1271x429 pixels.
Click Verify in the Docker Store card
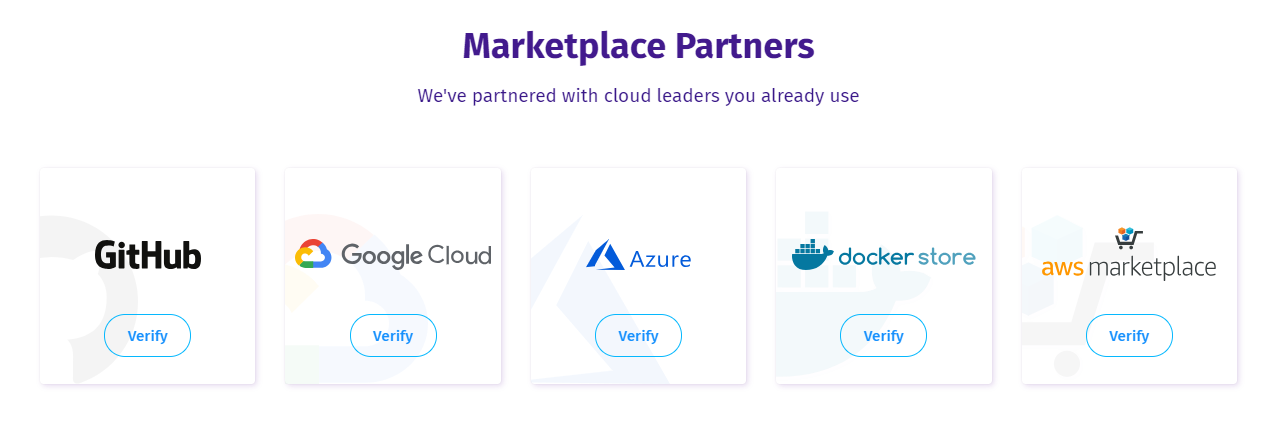point(883,336)
